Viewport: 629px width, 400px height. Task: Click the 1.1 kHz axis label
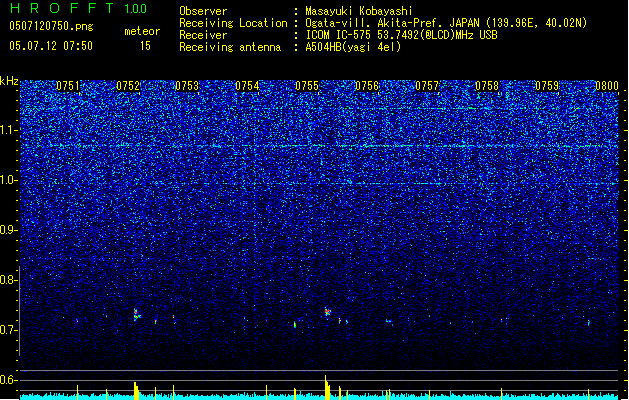pos(8,130)
